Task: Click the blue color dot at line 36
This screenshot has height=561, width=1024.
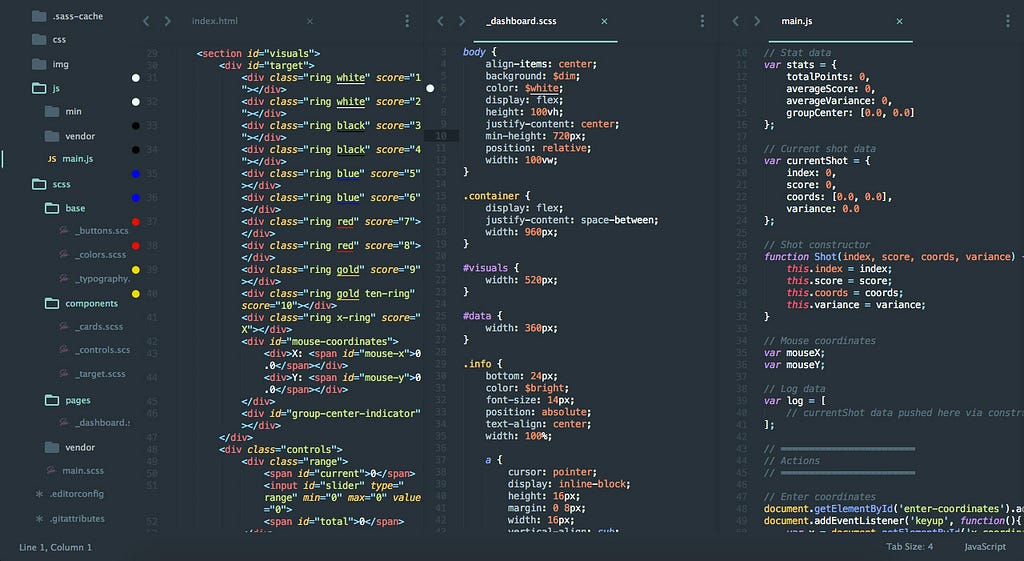Action: coord(136,198)
